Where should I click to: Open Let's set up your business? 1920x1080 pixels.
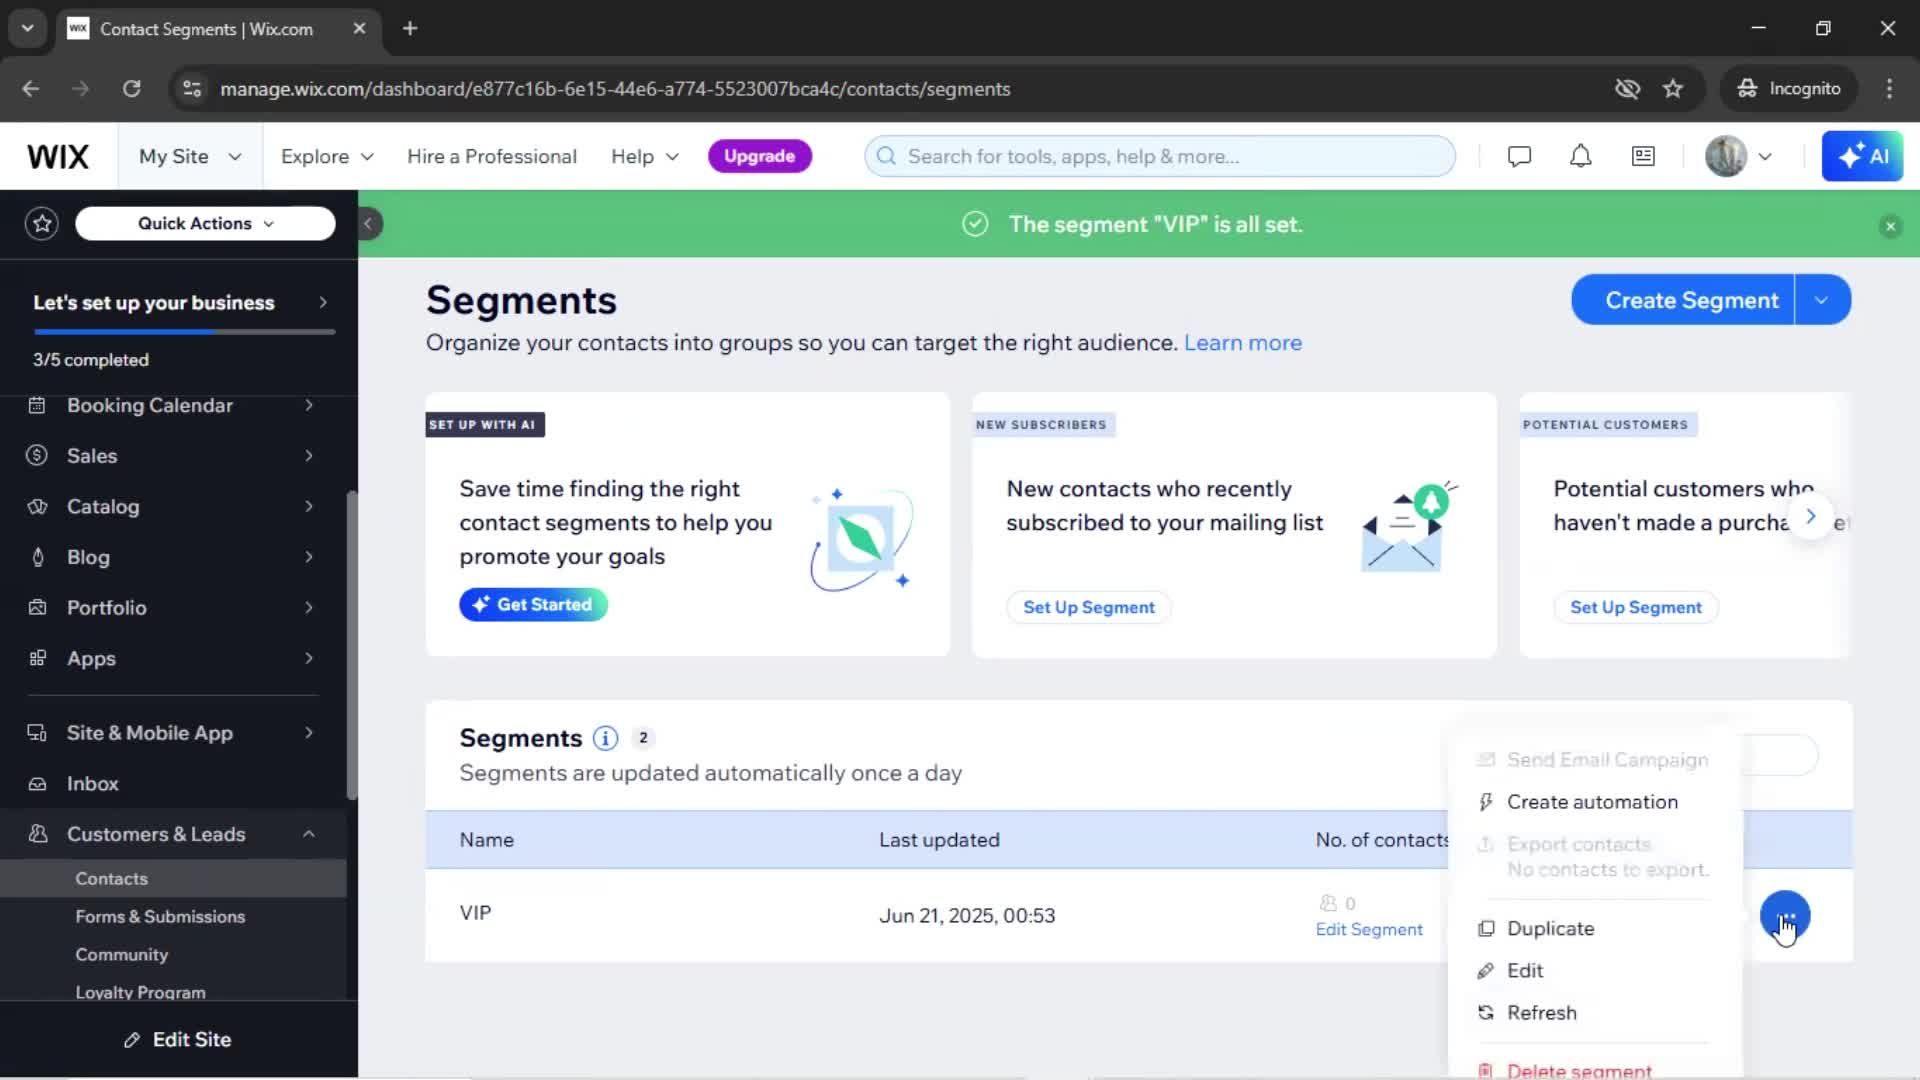pyautogui.click(x=179, y=302)
